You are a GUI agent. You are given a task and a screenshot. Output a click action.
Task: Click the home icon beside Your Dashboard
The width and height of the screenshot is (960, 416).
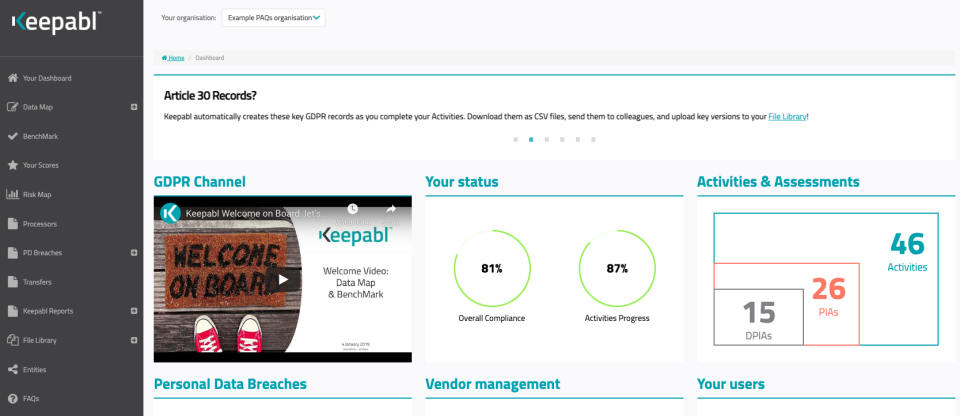coord(12,78)
